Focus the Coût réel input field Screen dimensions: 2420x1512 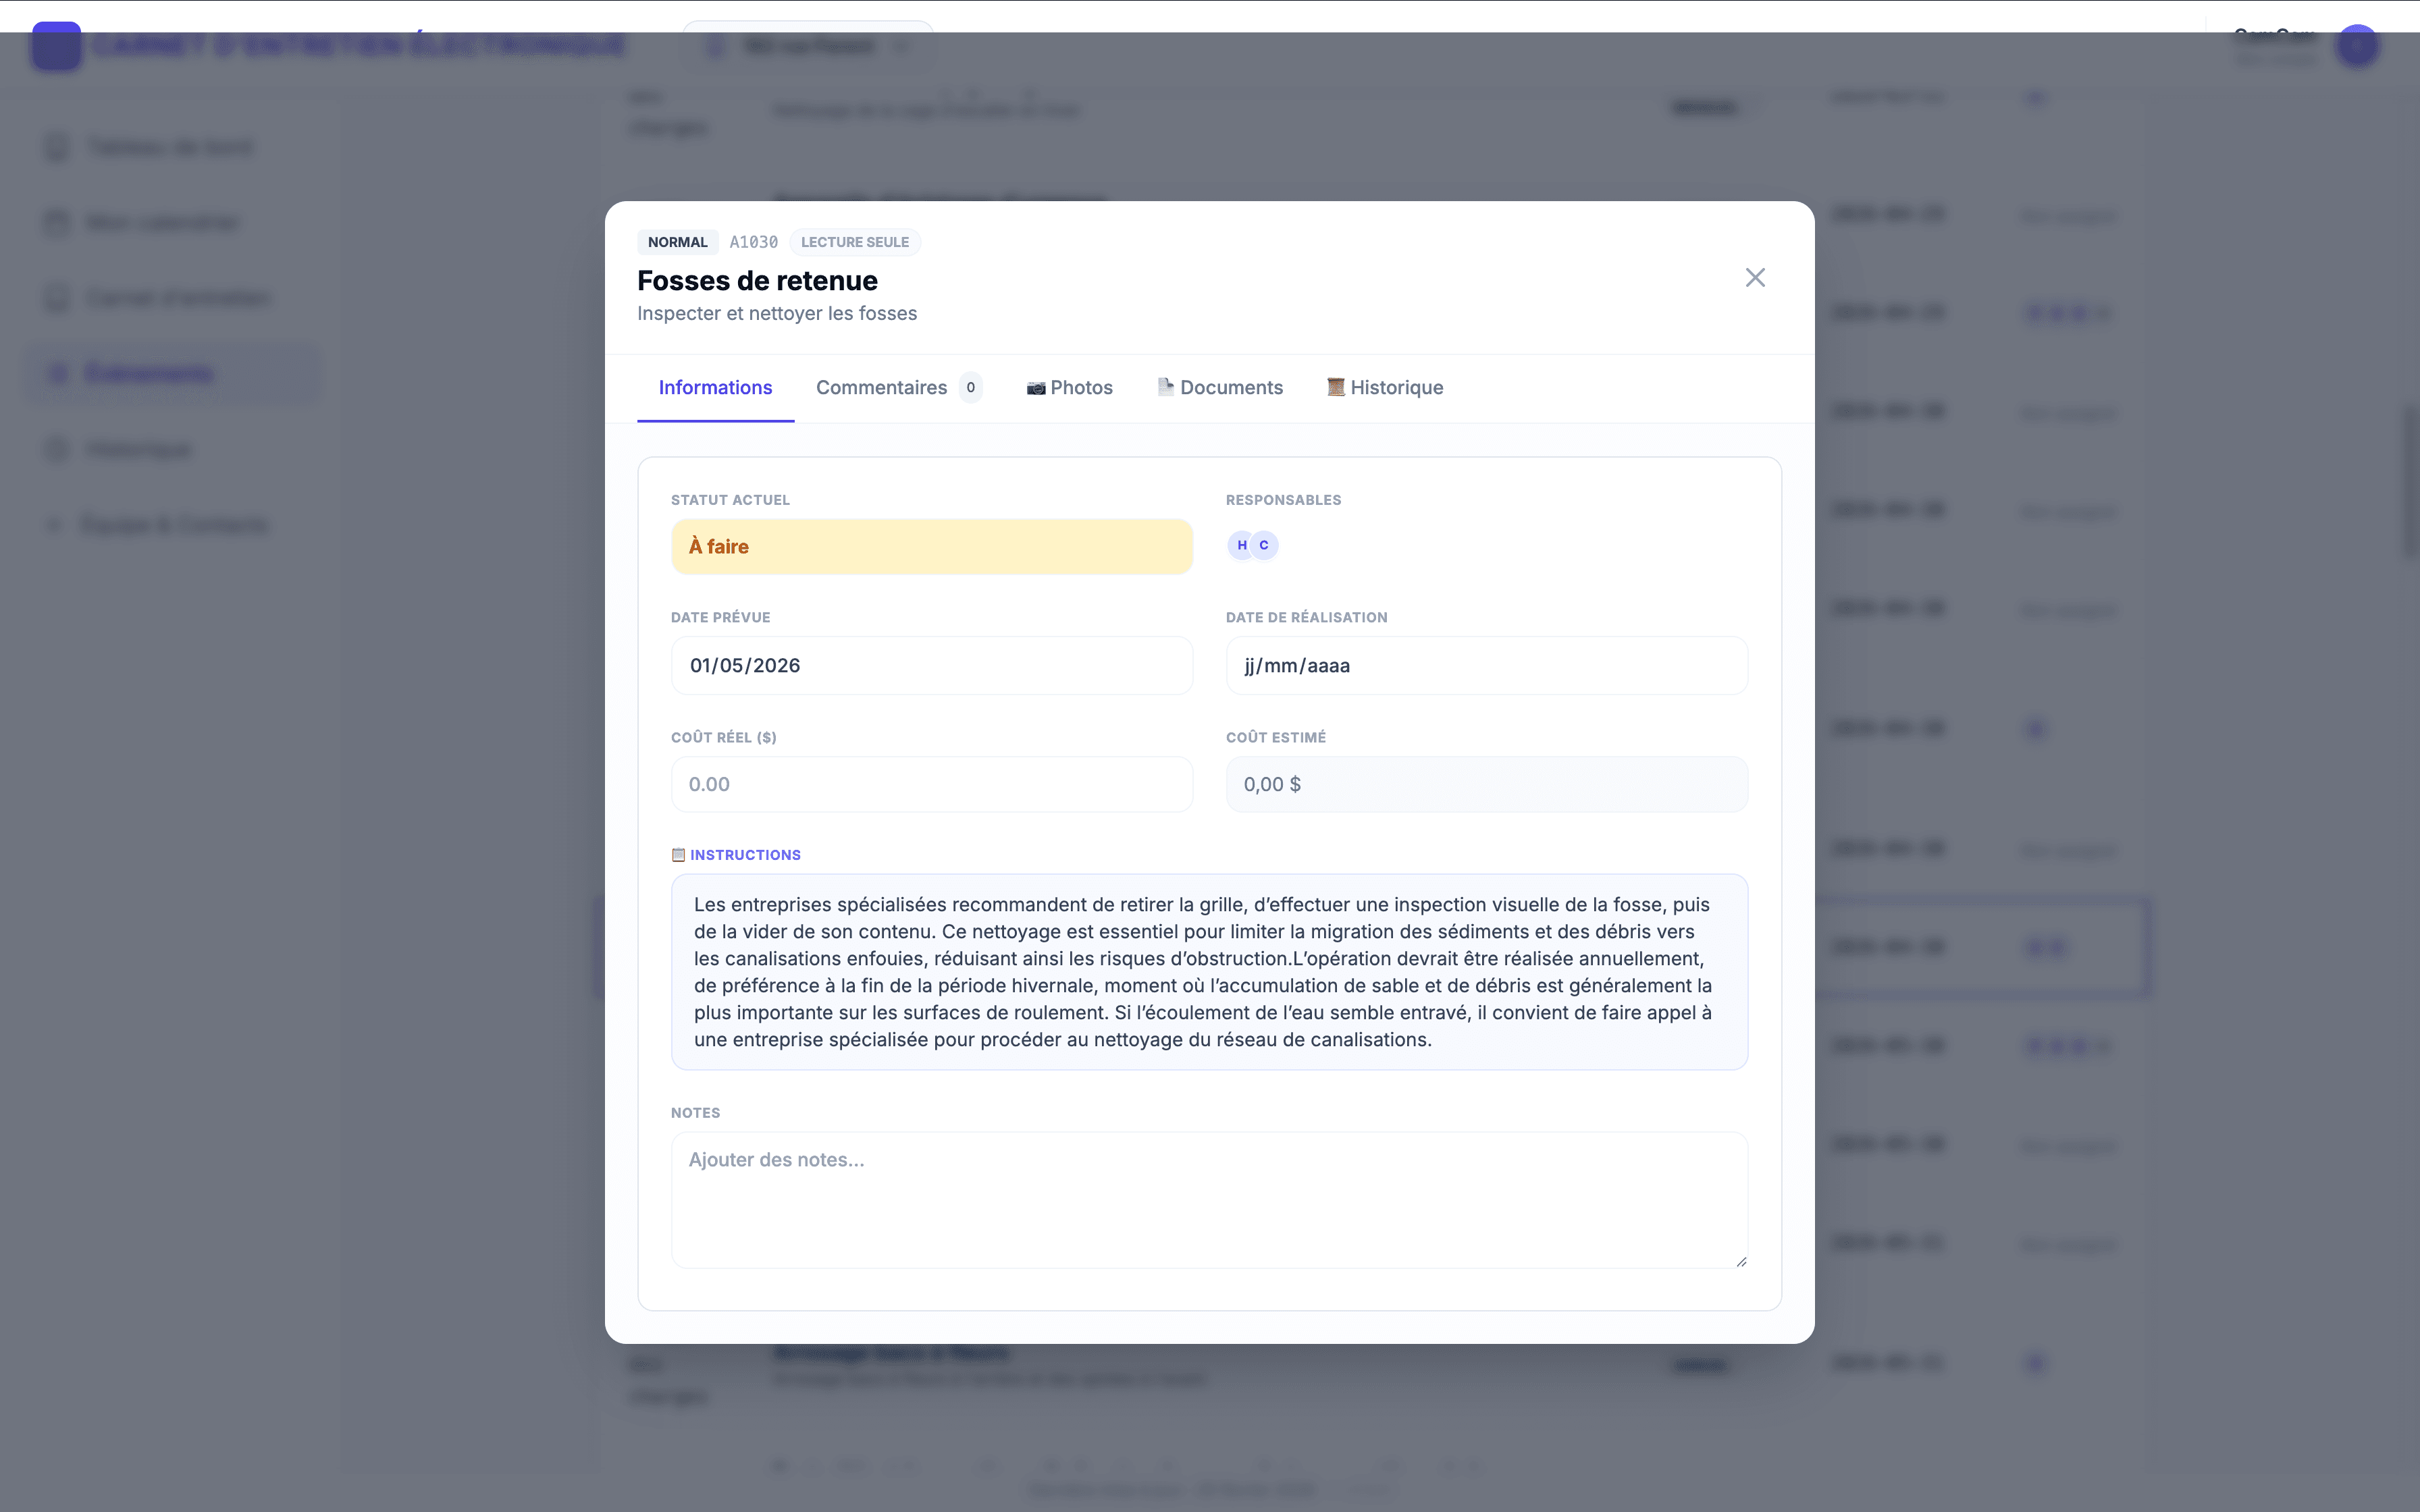pos(931,785)
